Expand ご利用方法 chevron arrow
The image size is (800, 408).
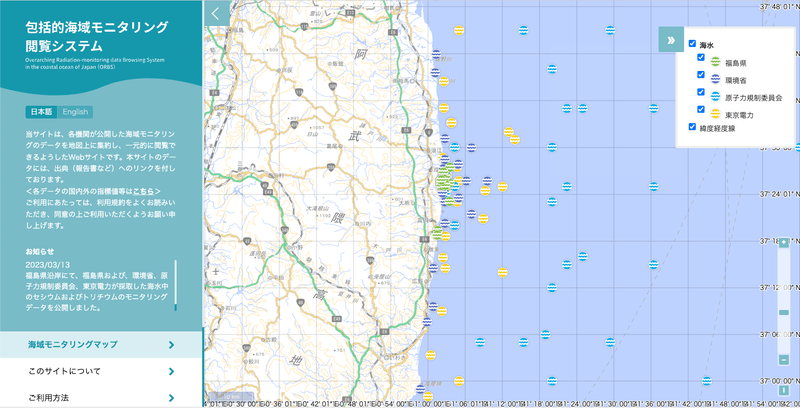pyautogui.click(x=171, y=398)
